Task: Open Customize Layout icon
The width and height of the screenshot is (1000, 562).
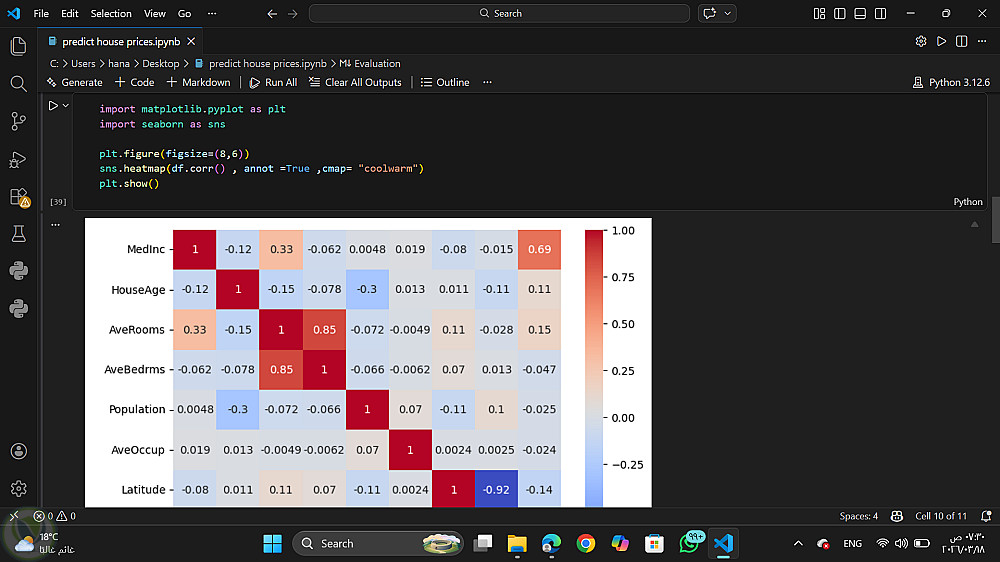Action: tap(820, 13)
